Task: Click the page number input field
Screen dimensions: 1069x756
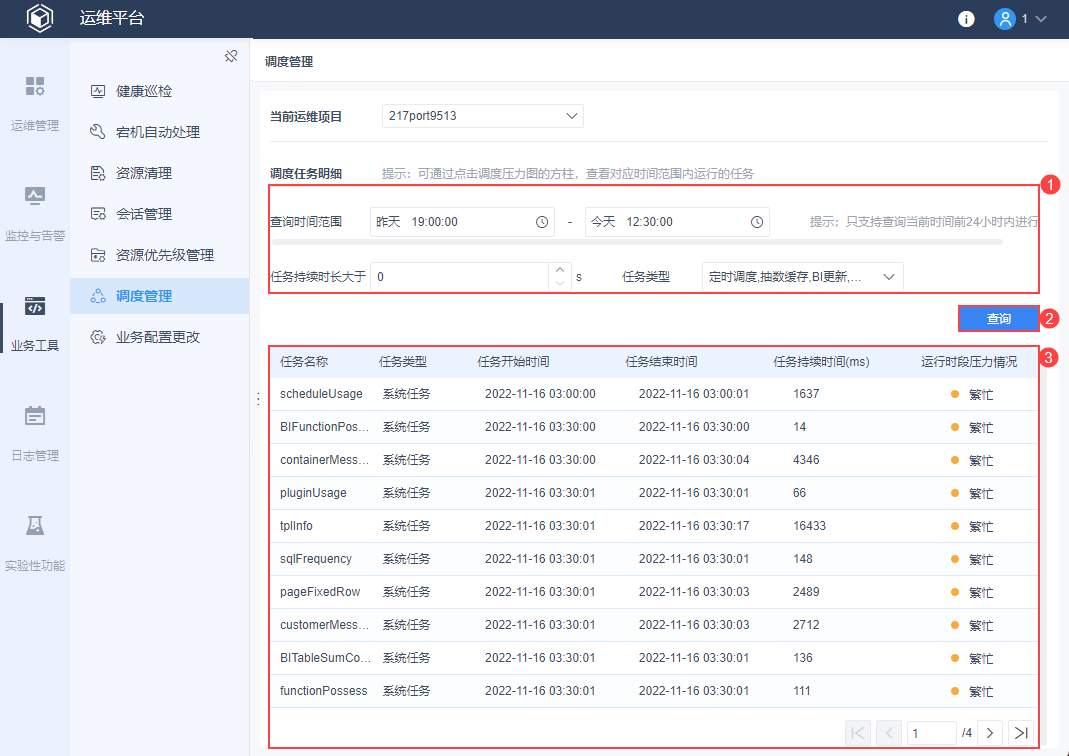Action: tap(931, 733)
